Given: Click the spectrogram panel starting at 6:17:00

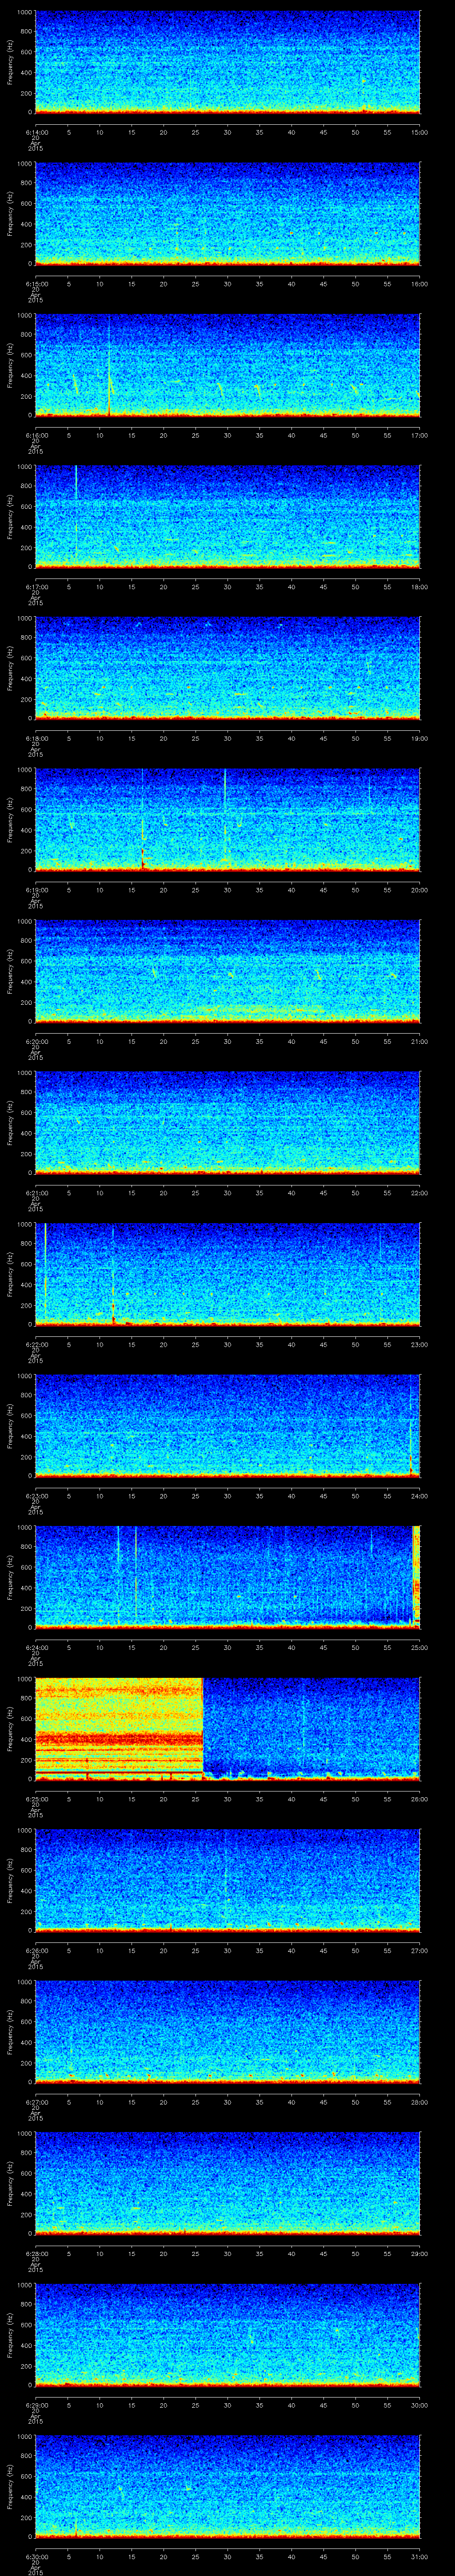Looking at the screenshot, I should point(227,517).
